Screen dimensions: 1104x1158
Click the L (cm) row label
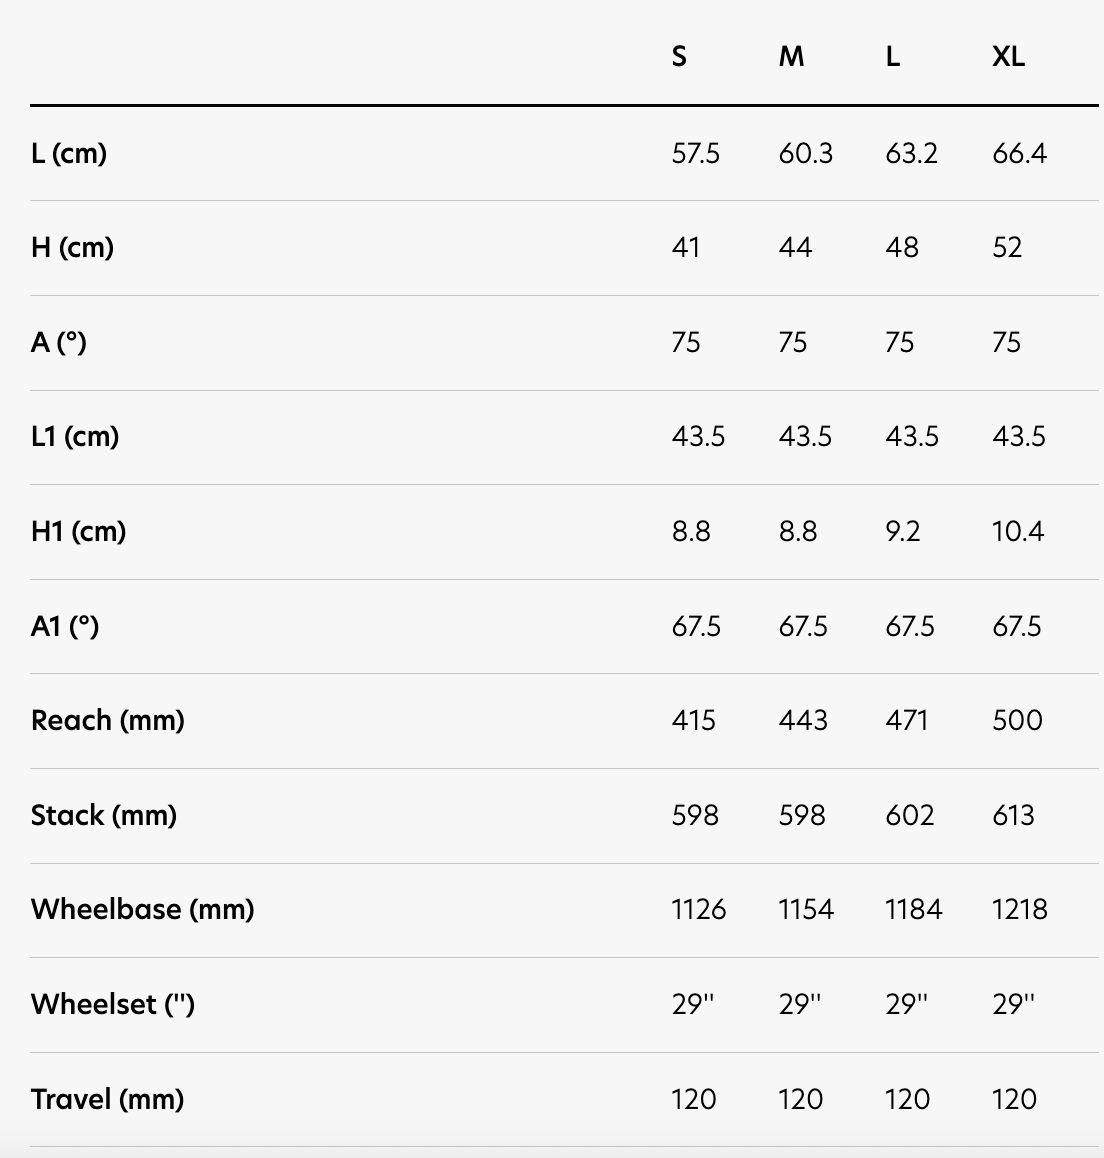[69, 154]
